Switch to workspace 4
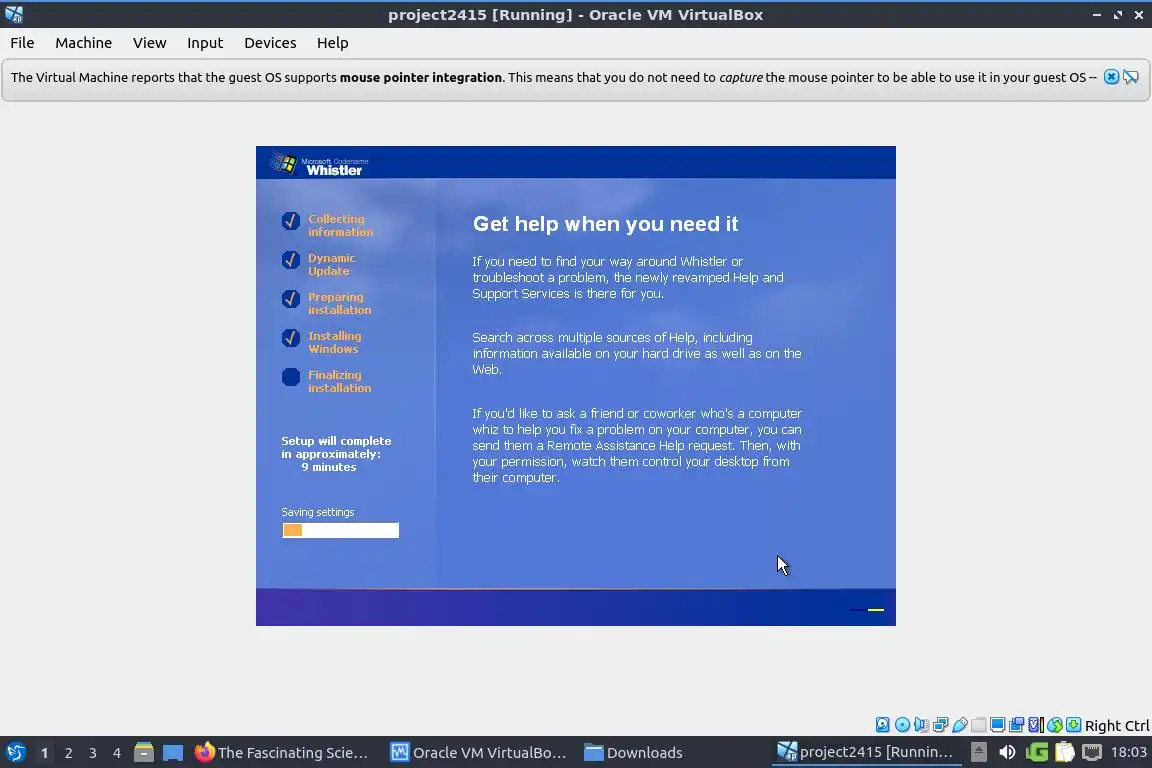Screen dimensions: 1152x768 [x=116, y=753]
